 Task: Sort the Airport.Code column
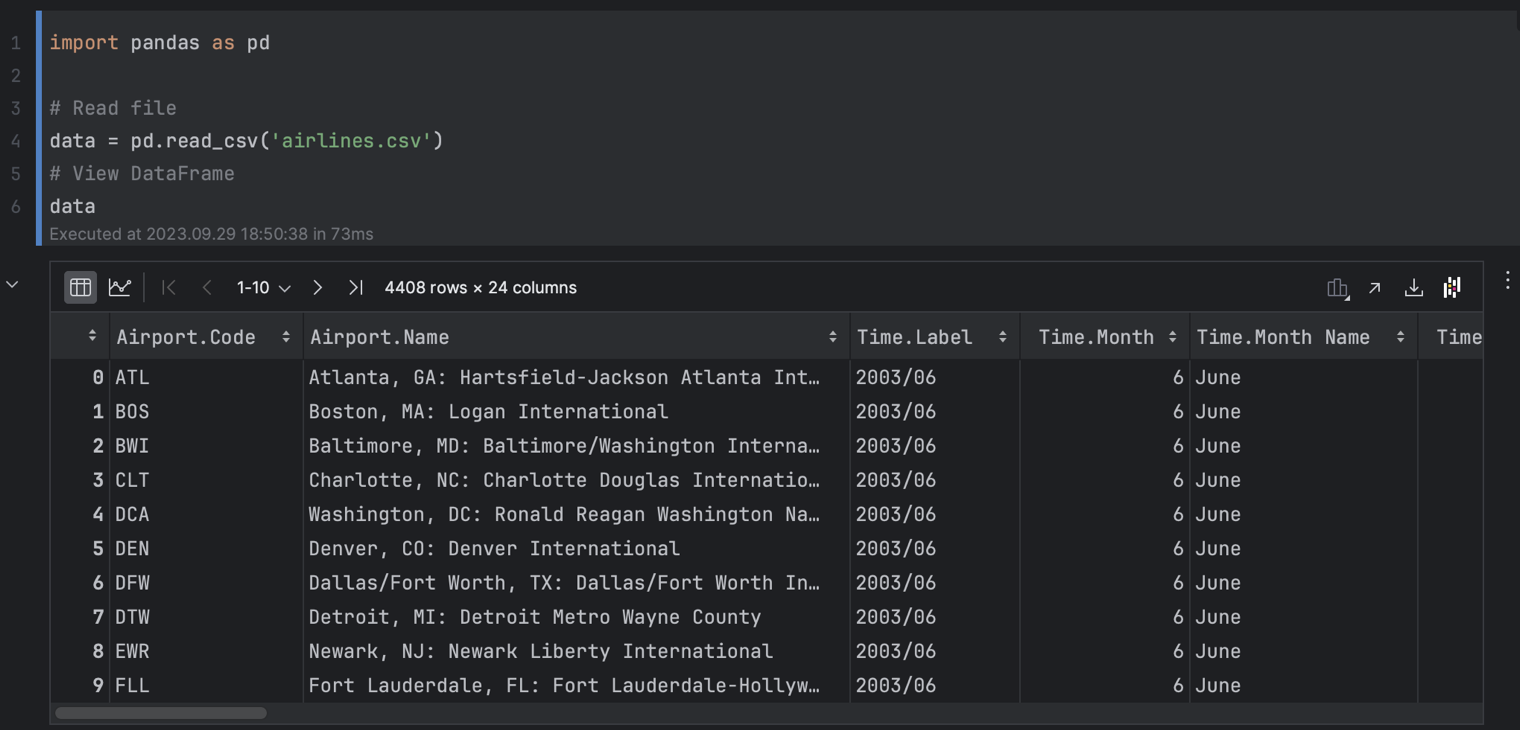point(285,337)
